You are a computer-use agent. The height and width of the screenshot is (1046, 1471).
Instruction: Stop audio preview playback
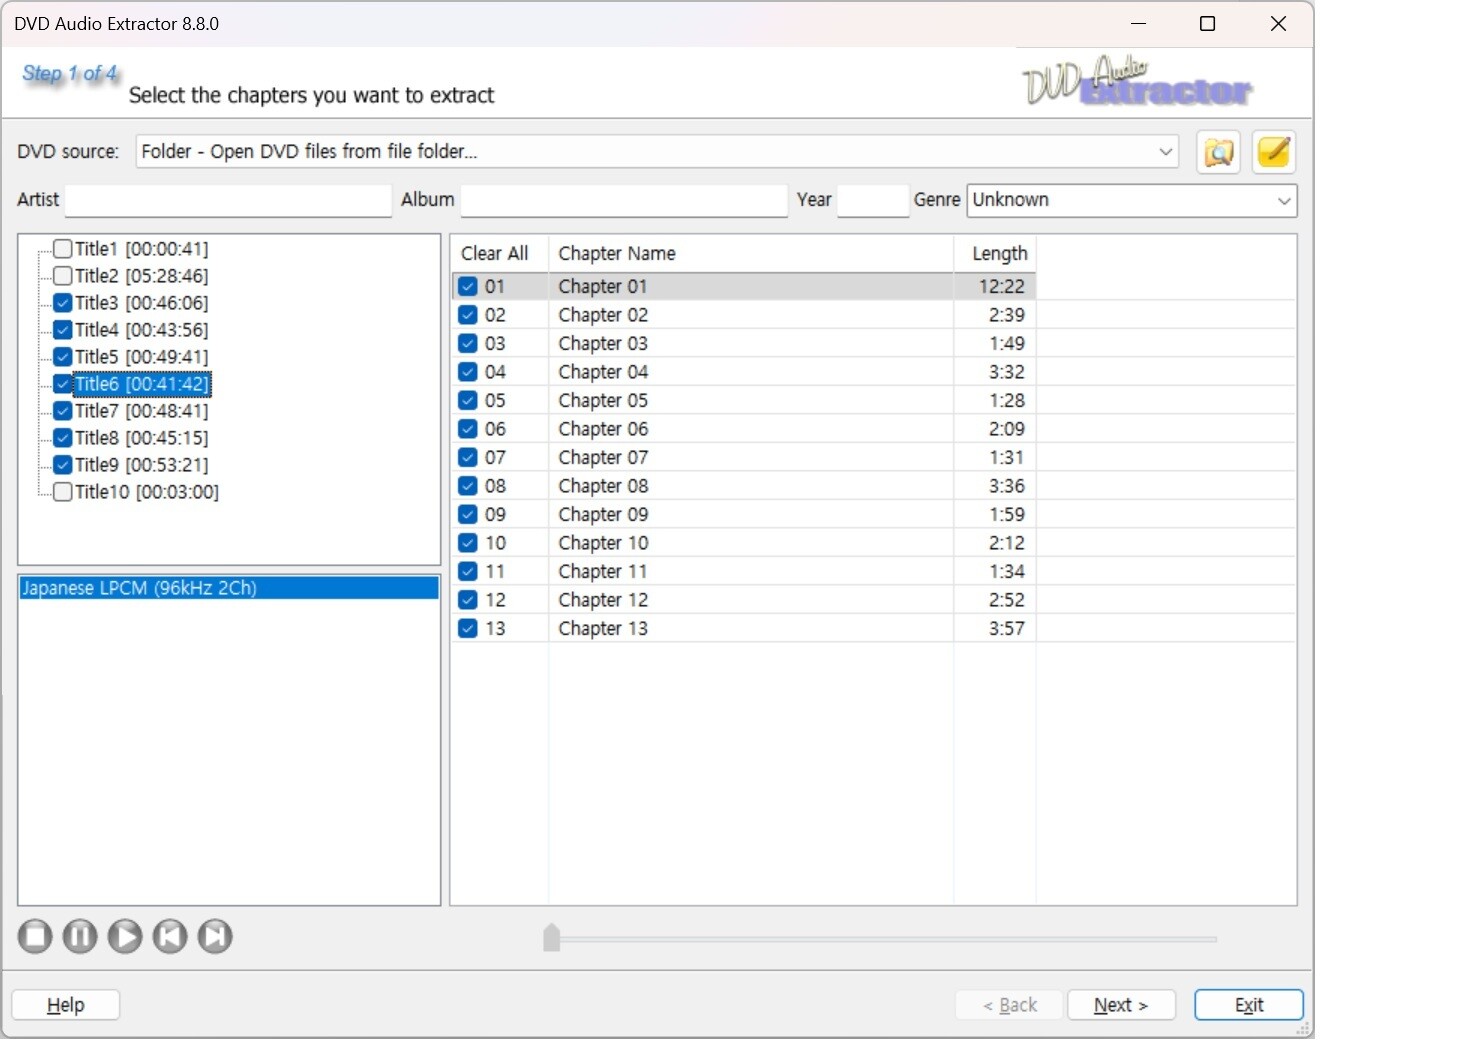click(x=35, y=936)
